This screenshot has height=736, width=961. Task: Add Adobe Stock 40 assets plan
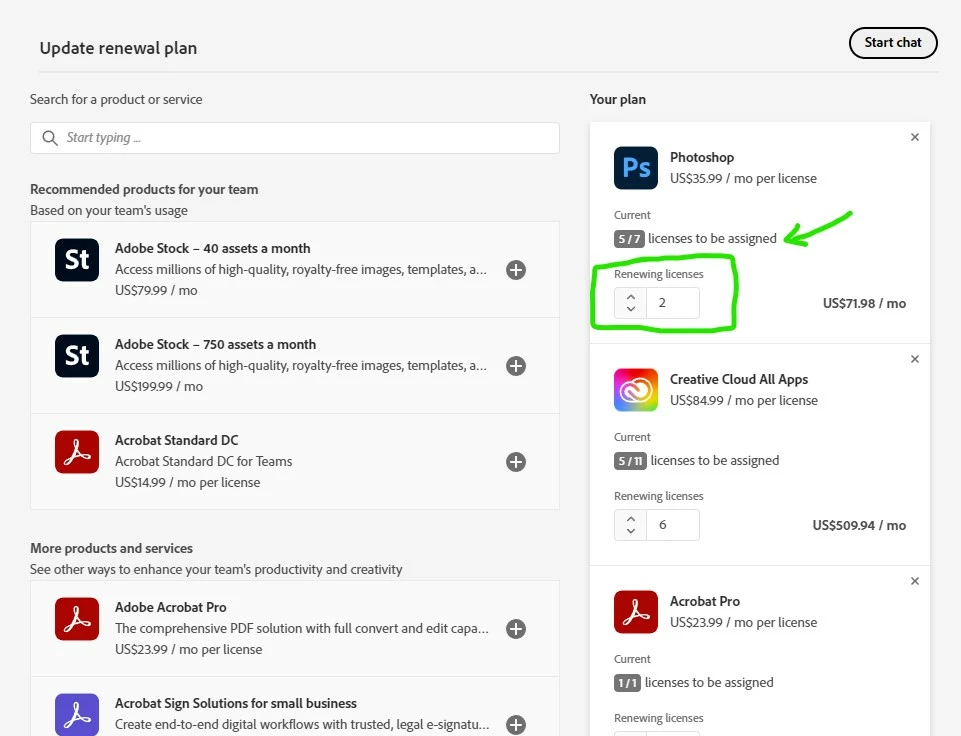[515, 270]
